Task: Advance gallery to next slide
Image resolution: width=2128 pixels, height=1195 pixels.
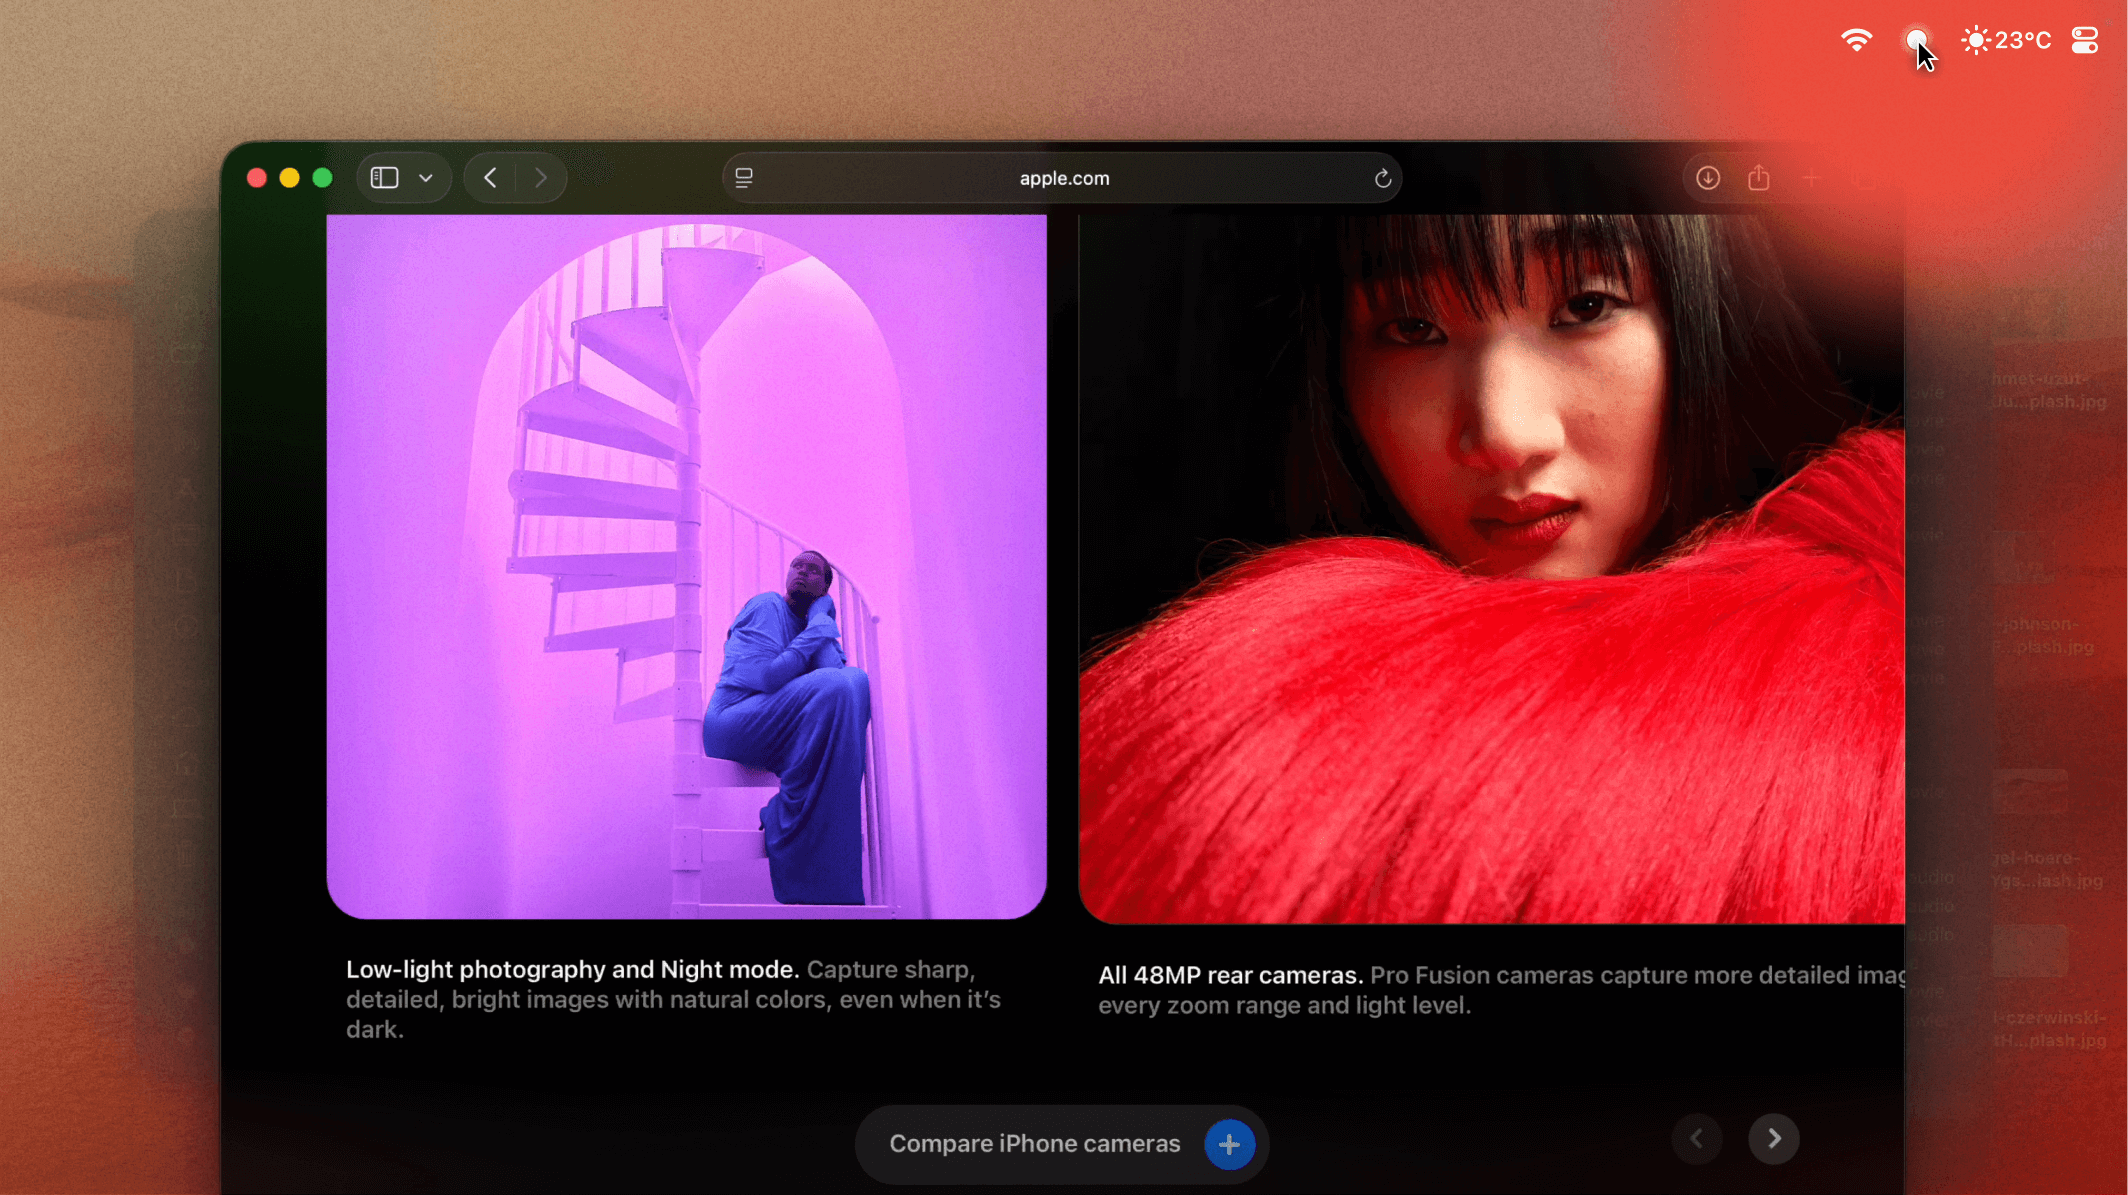Action: (x=1774, y=1139)
